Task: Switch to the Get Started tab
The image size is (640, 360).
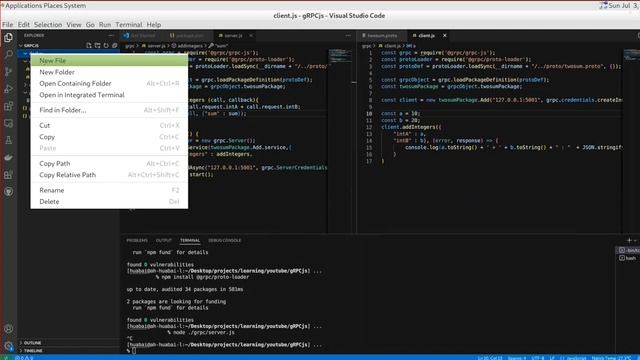Action: click(142, 36)
